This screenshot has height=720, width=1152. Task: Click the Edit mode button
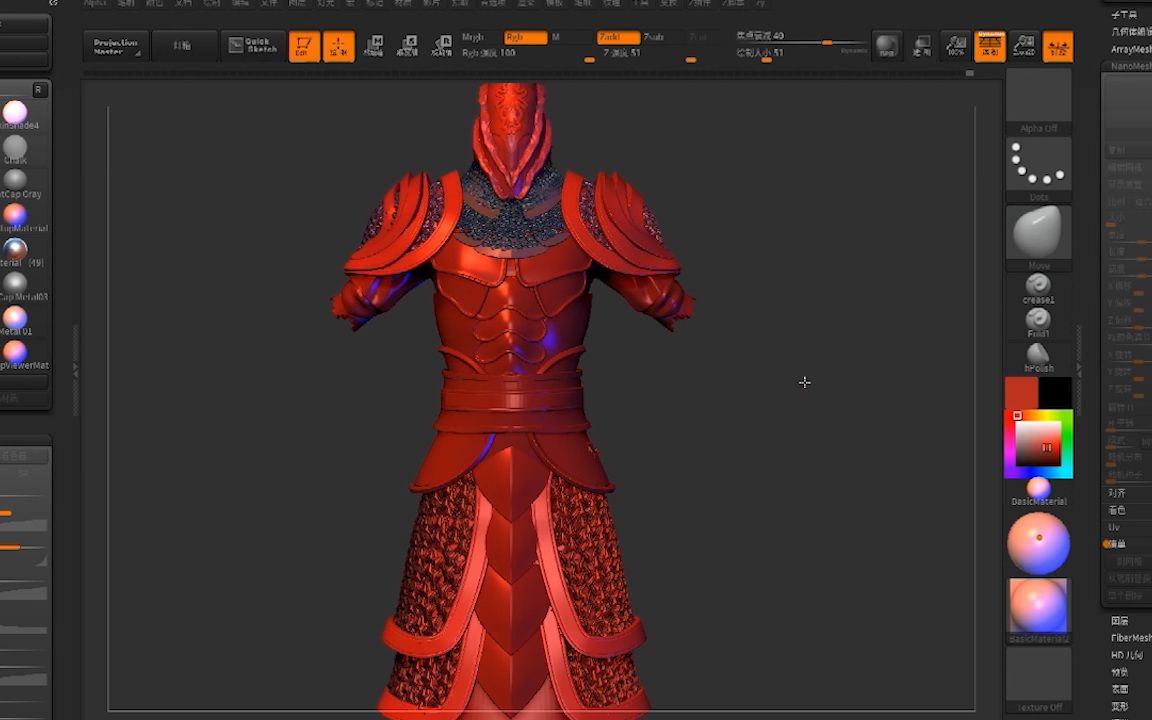tap(304, 47)
